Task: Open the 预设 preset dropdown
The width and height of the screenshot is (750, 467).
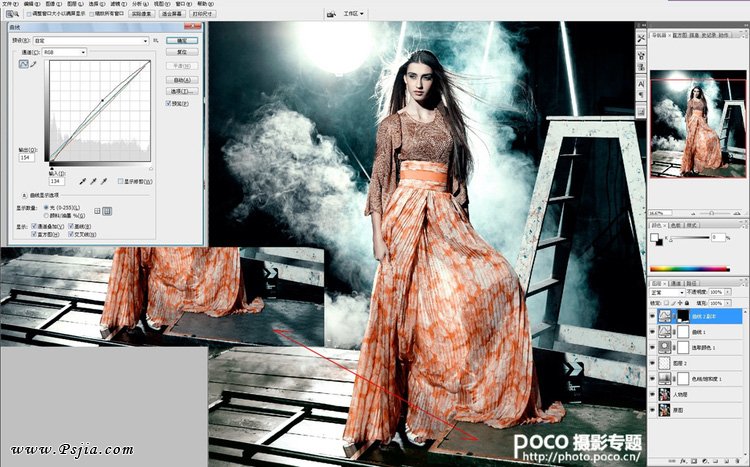Action: click(90, 40)
